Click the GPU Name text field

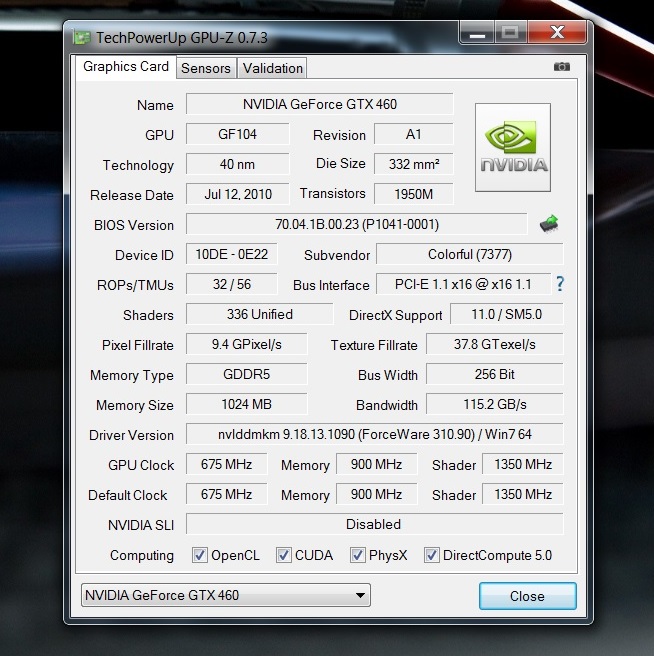click(x=319, y=104)
